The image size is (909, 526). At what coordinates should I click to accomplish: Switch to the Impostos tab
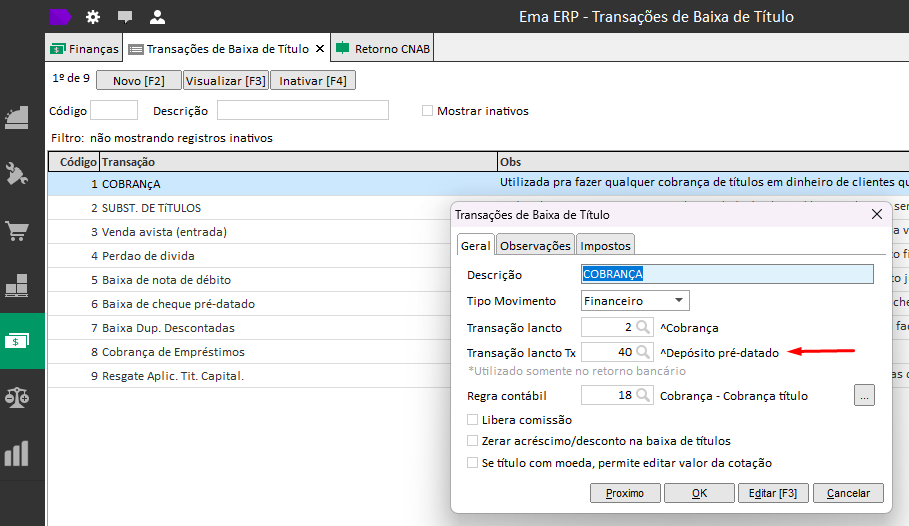tap(605, 245)
